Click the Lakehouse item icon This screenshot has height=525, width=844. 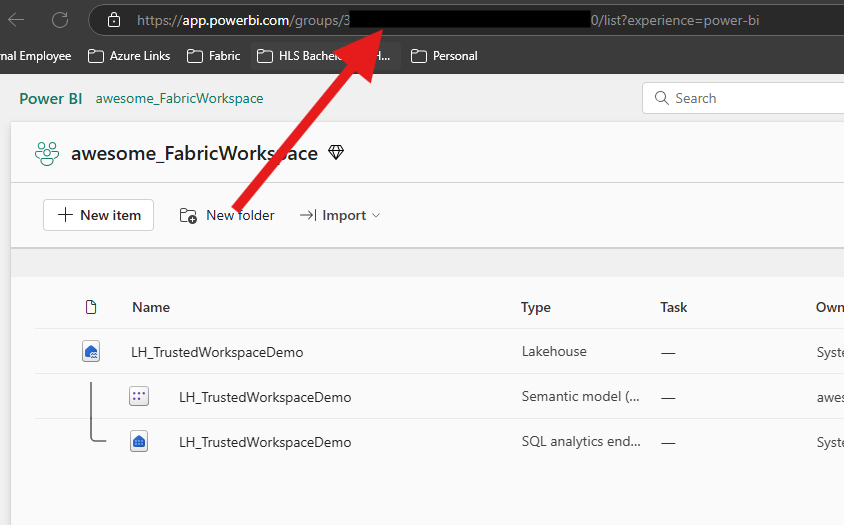tap(91, 352)
